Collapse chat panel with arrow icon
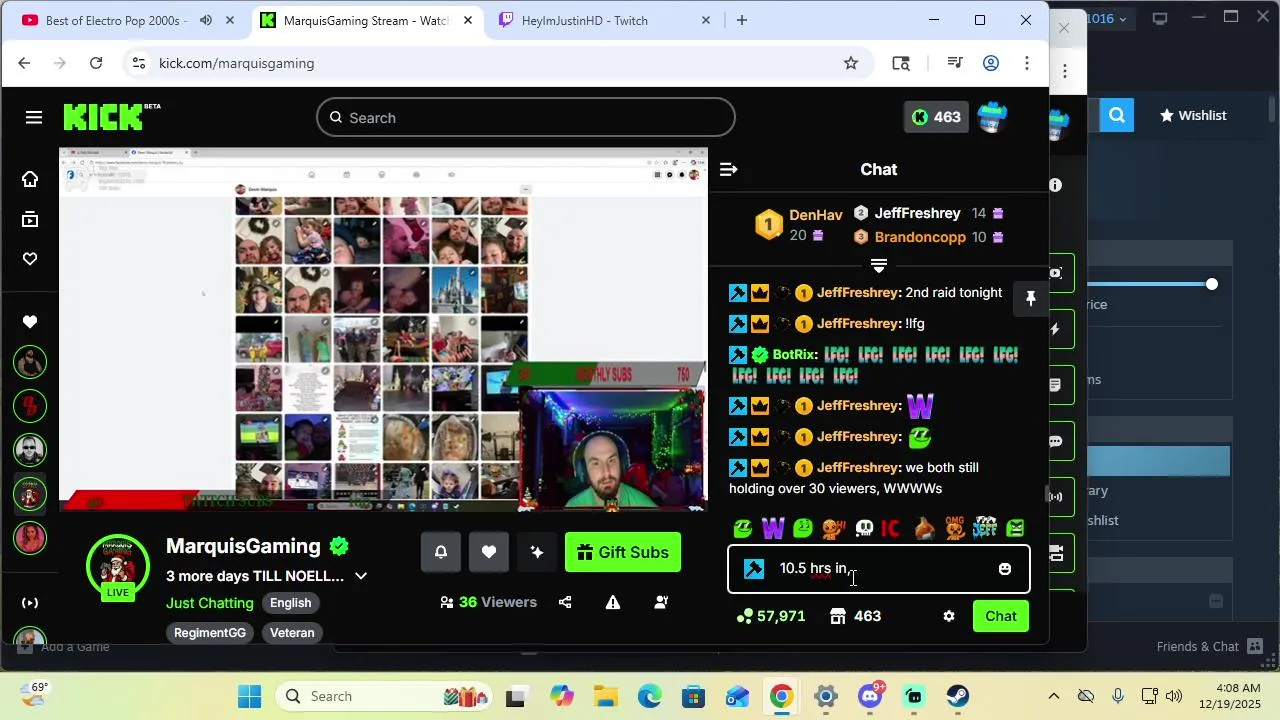The image size is (1280, 720). pyautogui.click(x=728, y=170)
